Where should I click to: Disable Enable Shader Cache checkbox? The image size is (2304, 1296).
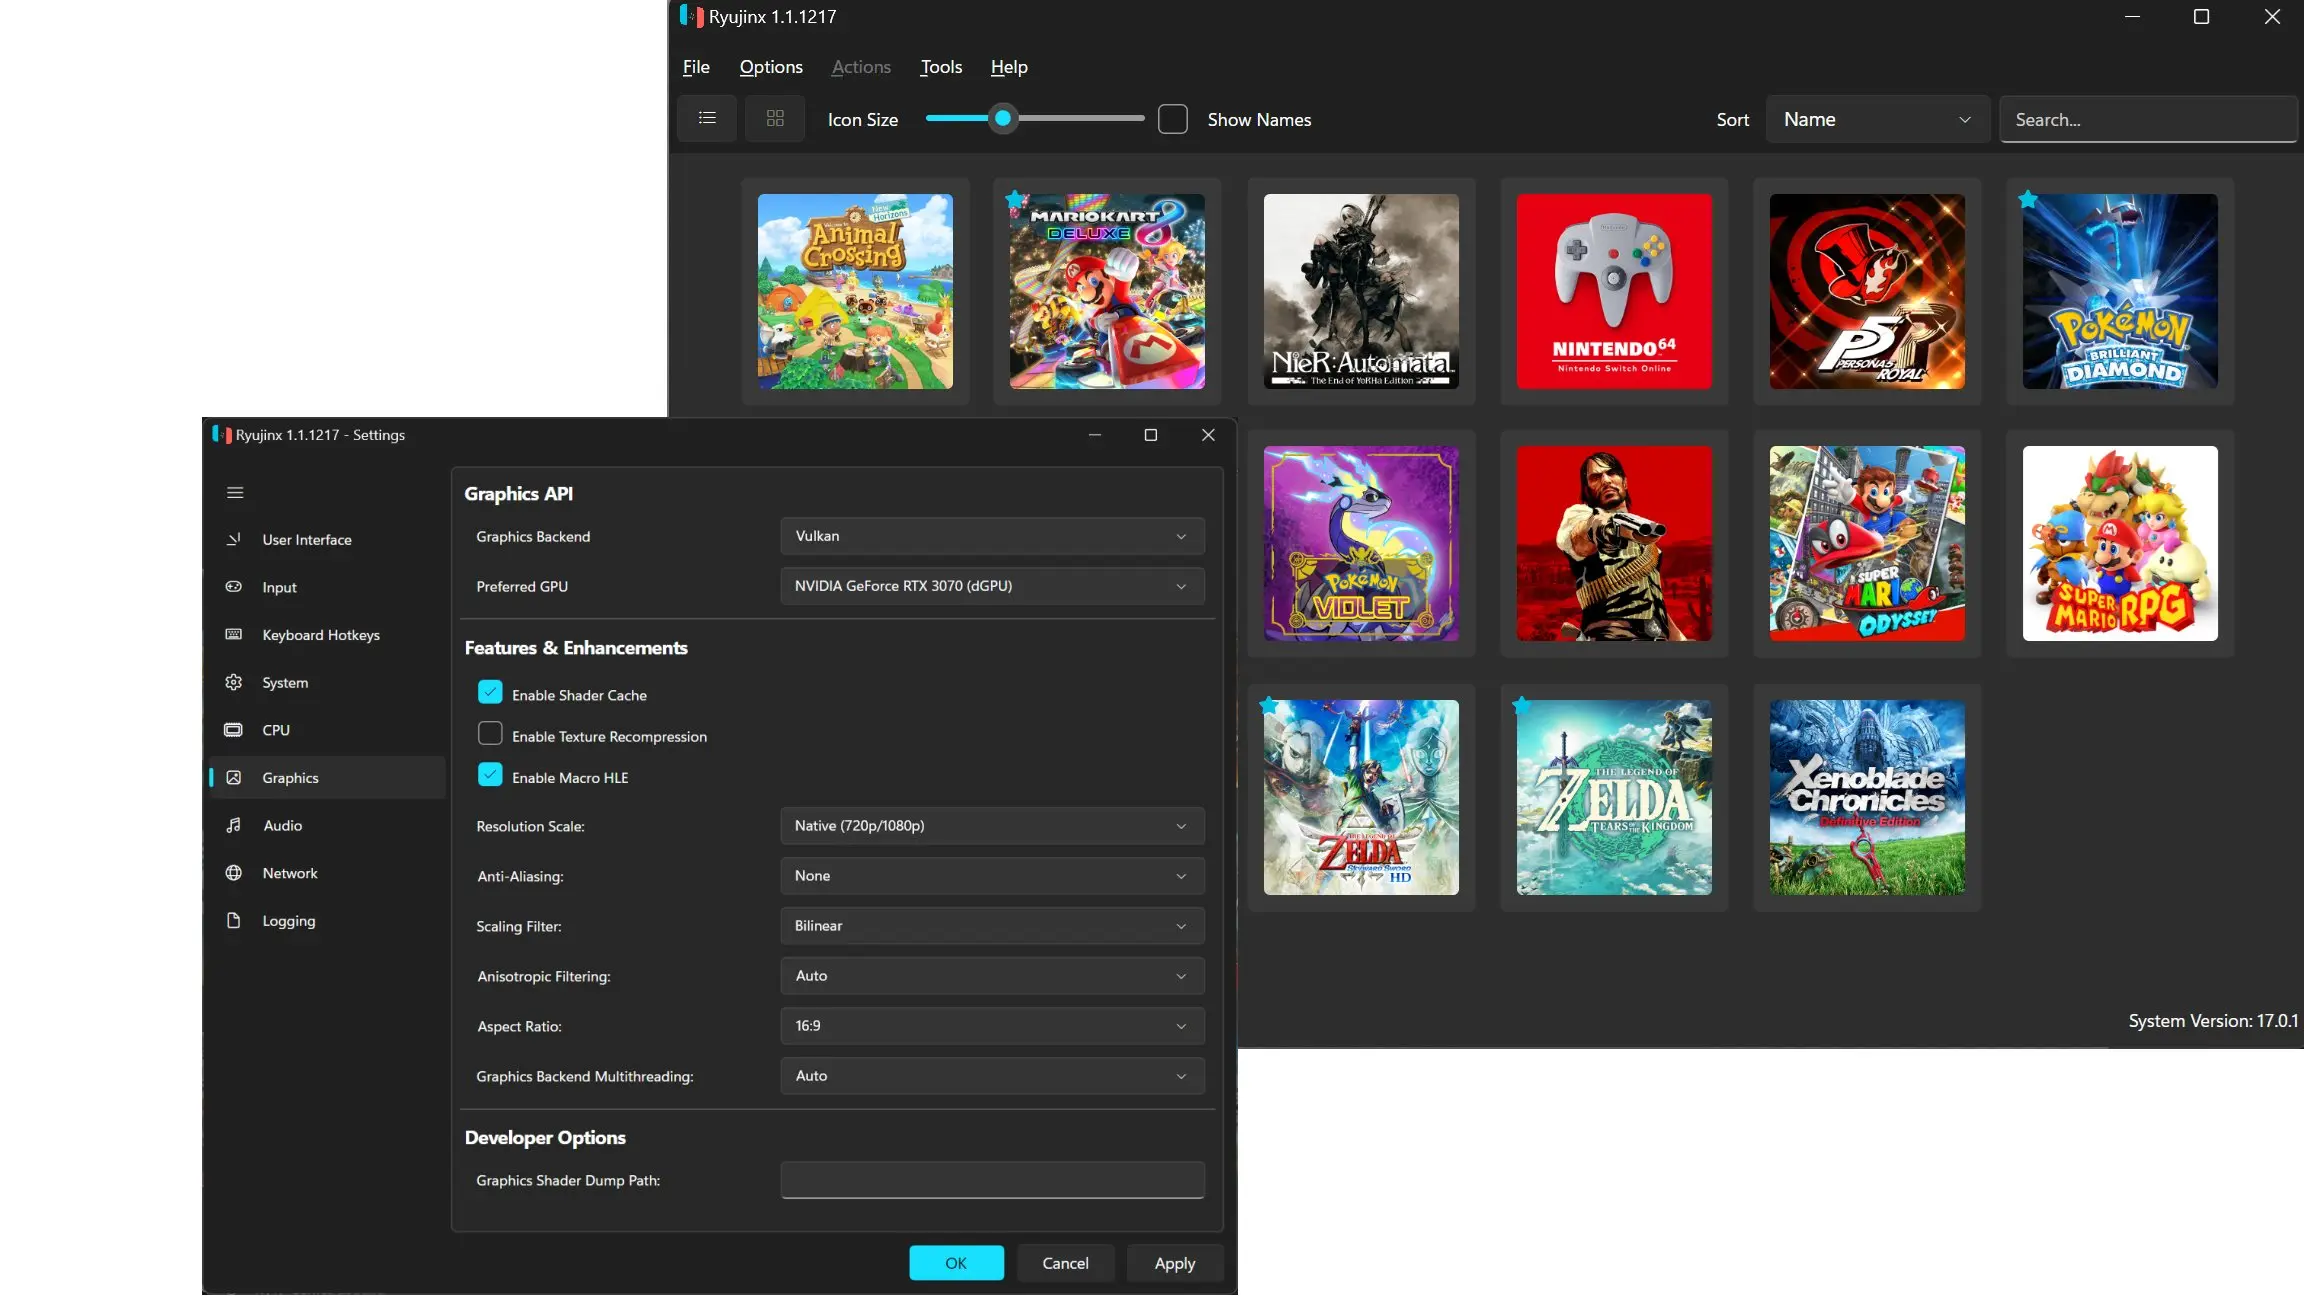click(x=490, y=693)
